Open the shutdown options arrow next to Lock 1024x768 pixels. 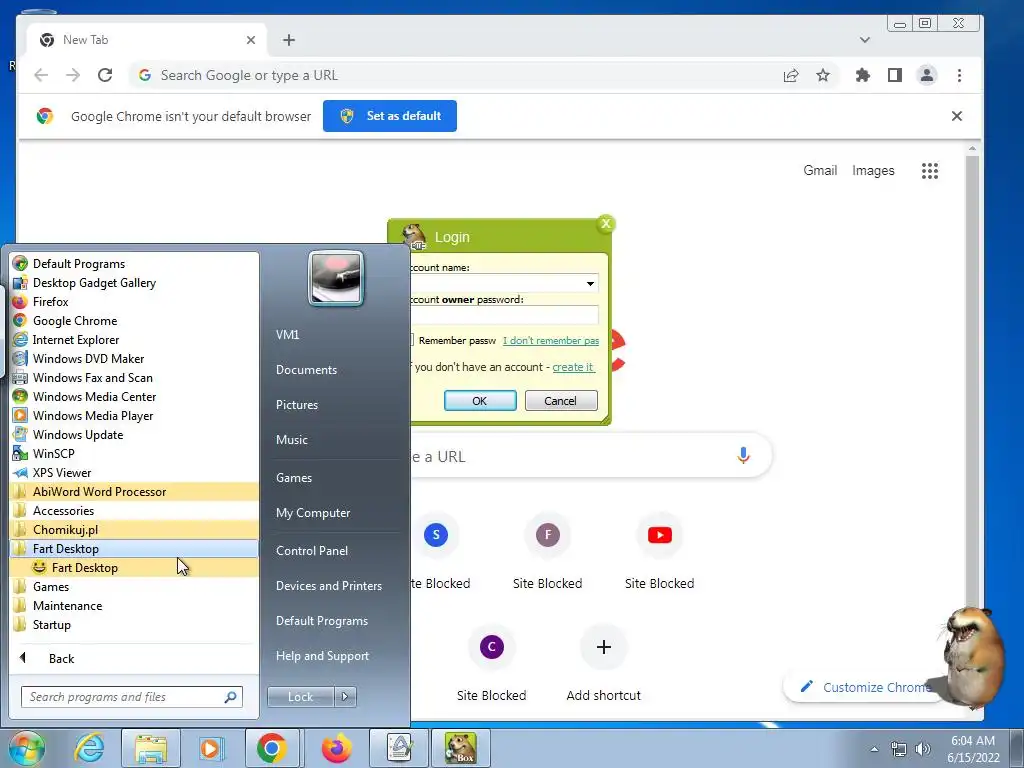coord(345,697)
